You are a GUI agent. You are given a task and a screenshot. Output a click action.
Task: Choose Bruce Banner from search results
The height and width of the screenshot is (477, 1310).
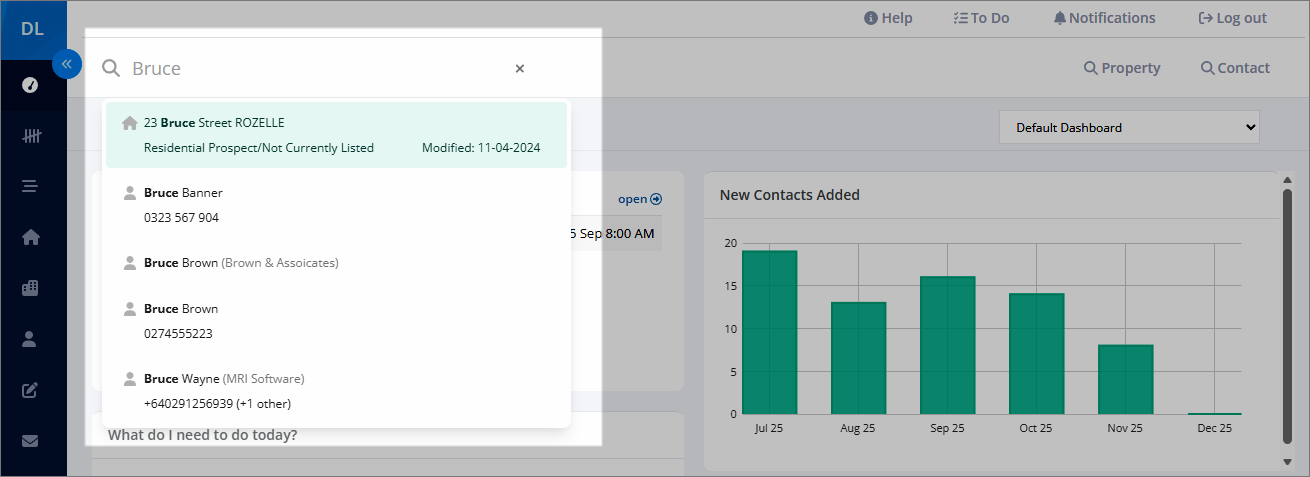pyautogui.click(x=336, y=205)
